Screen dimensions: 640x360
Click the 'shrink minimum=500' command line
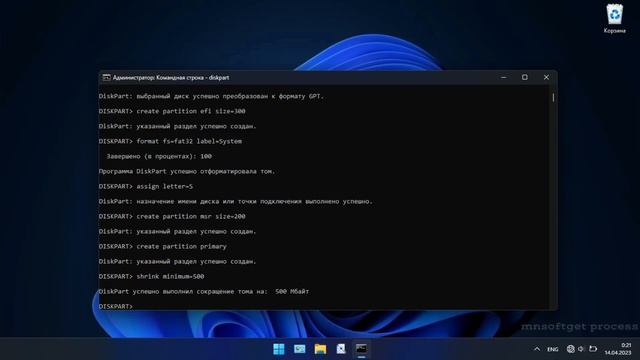(x=151, y=276)
